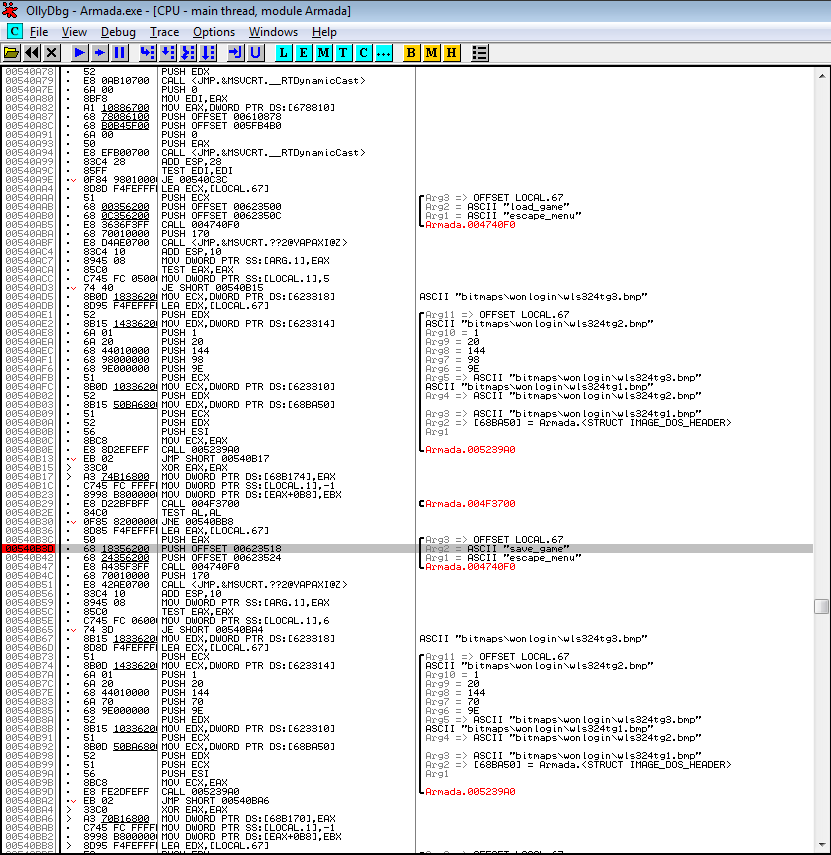This screenshot has width=831, height=855.
Task: Click the Trace over toolbar icon
Action: pyautogui.click(x=208, y=53)
